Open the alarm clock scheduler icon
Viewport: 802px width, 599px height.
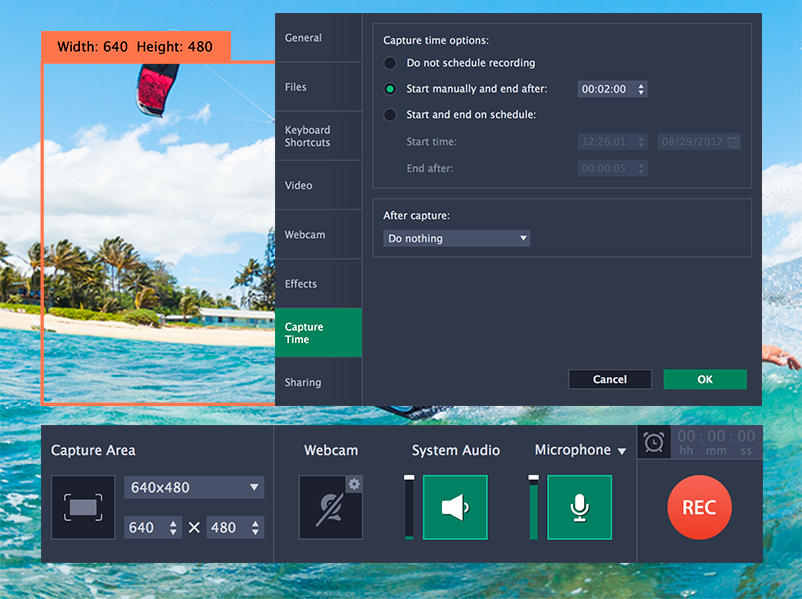pyautogui.click(x=654, y=442)
